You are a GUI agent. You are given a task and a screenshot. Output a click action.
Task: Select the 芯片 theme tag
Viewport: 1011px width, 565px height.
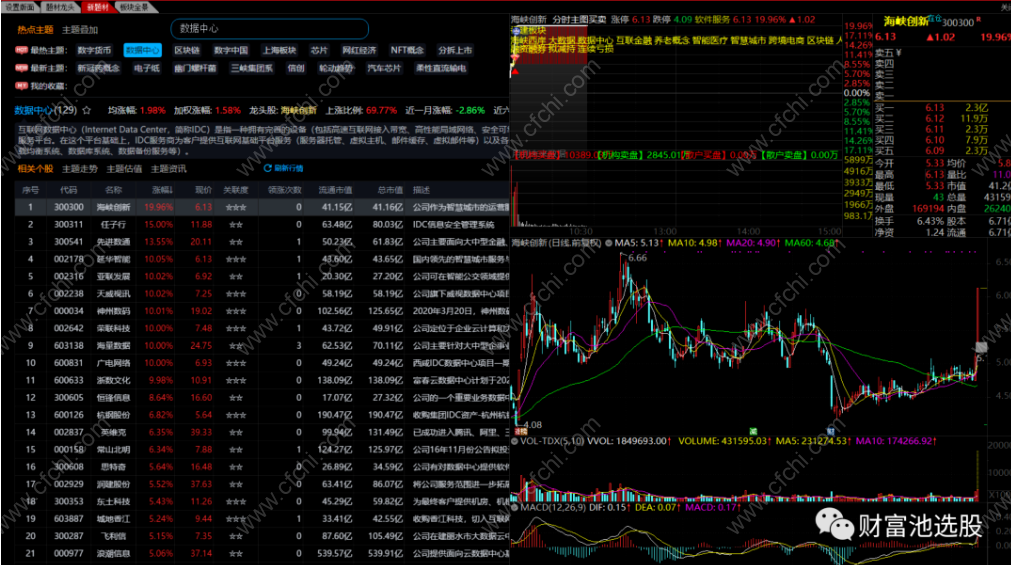pyautogui.click(x=319, y=50)
